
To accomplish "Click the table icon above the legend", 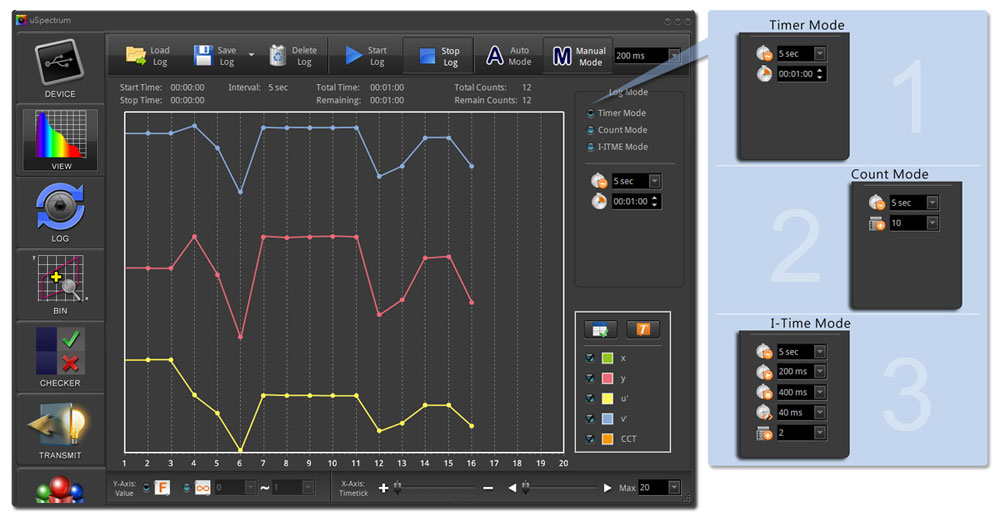I will (602, 328).
